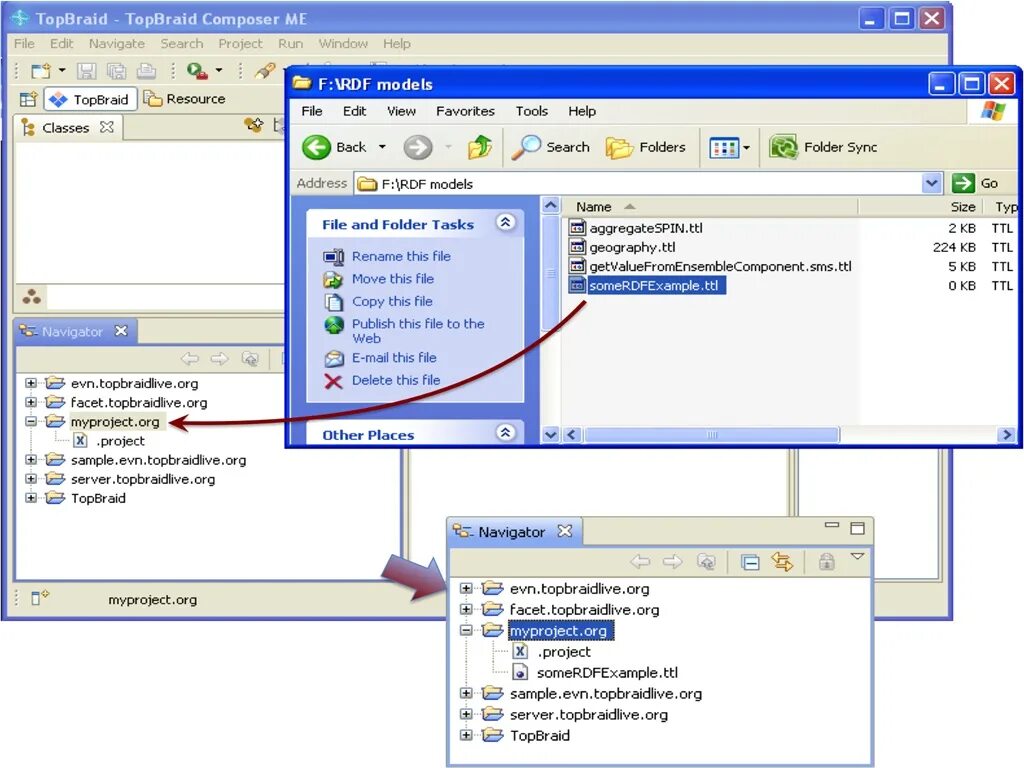Click the Up icon in lower Navigator toolbar
This screenshot has width=1024, height=768.
[x=706, y=562]
